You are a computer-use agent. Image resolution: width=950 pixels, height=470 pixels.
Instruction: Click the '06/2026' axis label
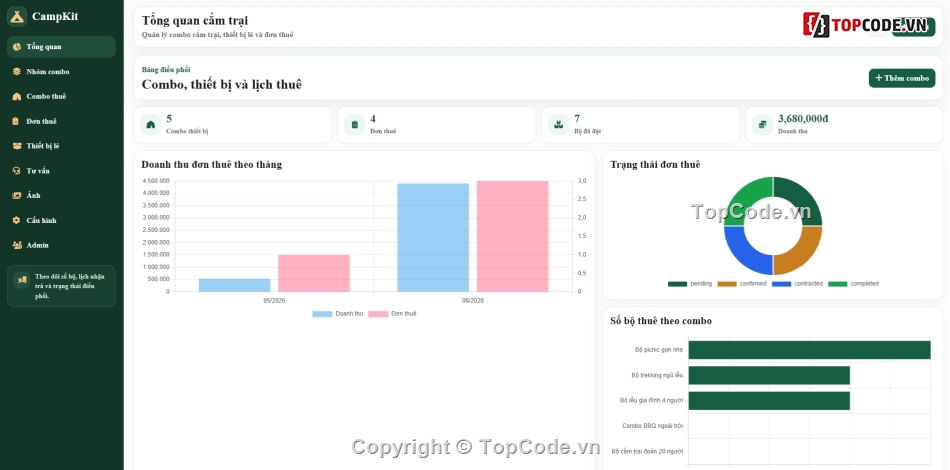(473, 300)
